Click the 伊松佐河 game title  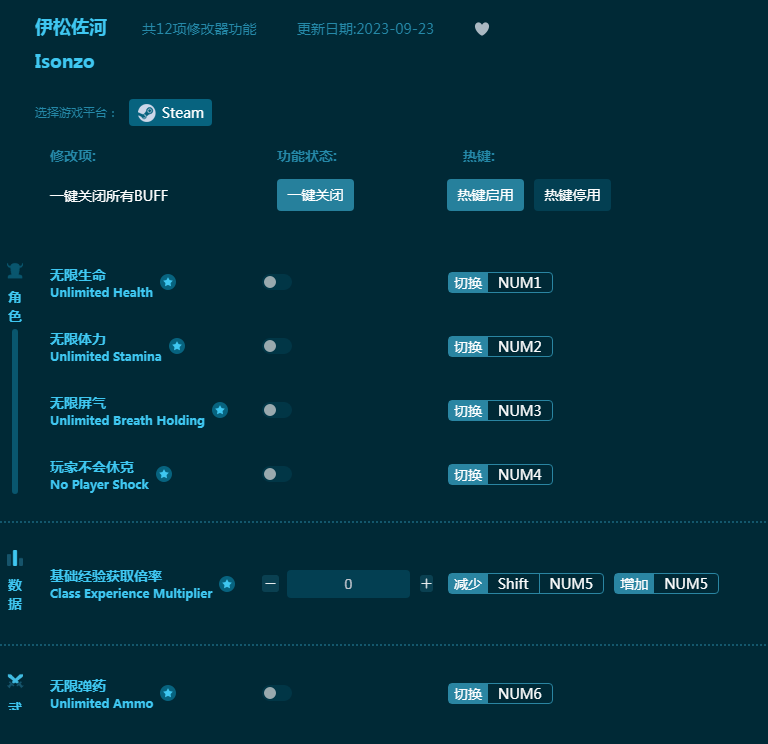(x=71, y=27)
